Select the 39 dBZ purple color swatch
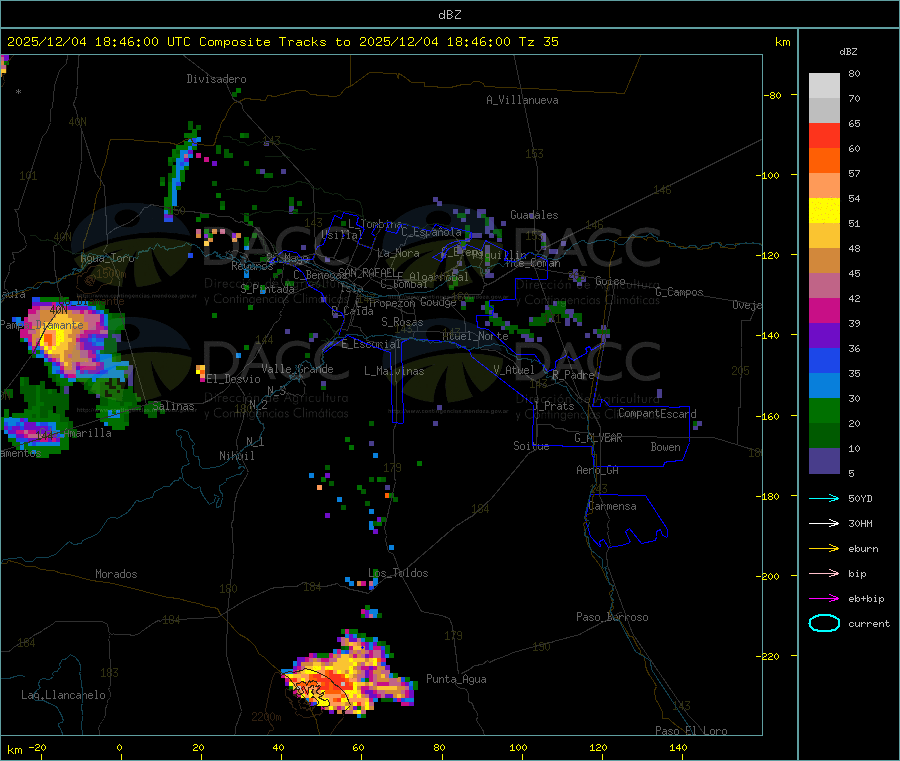 [x=824, y=336]
